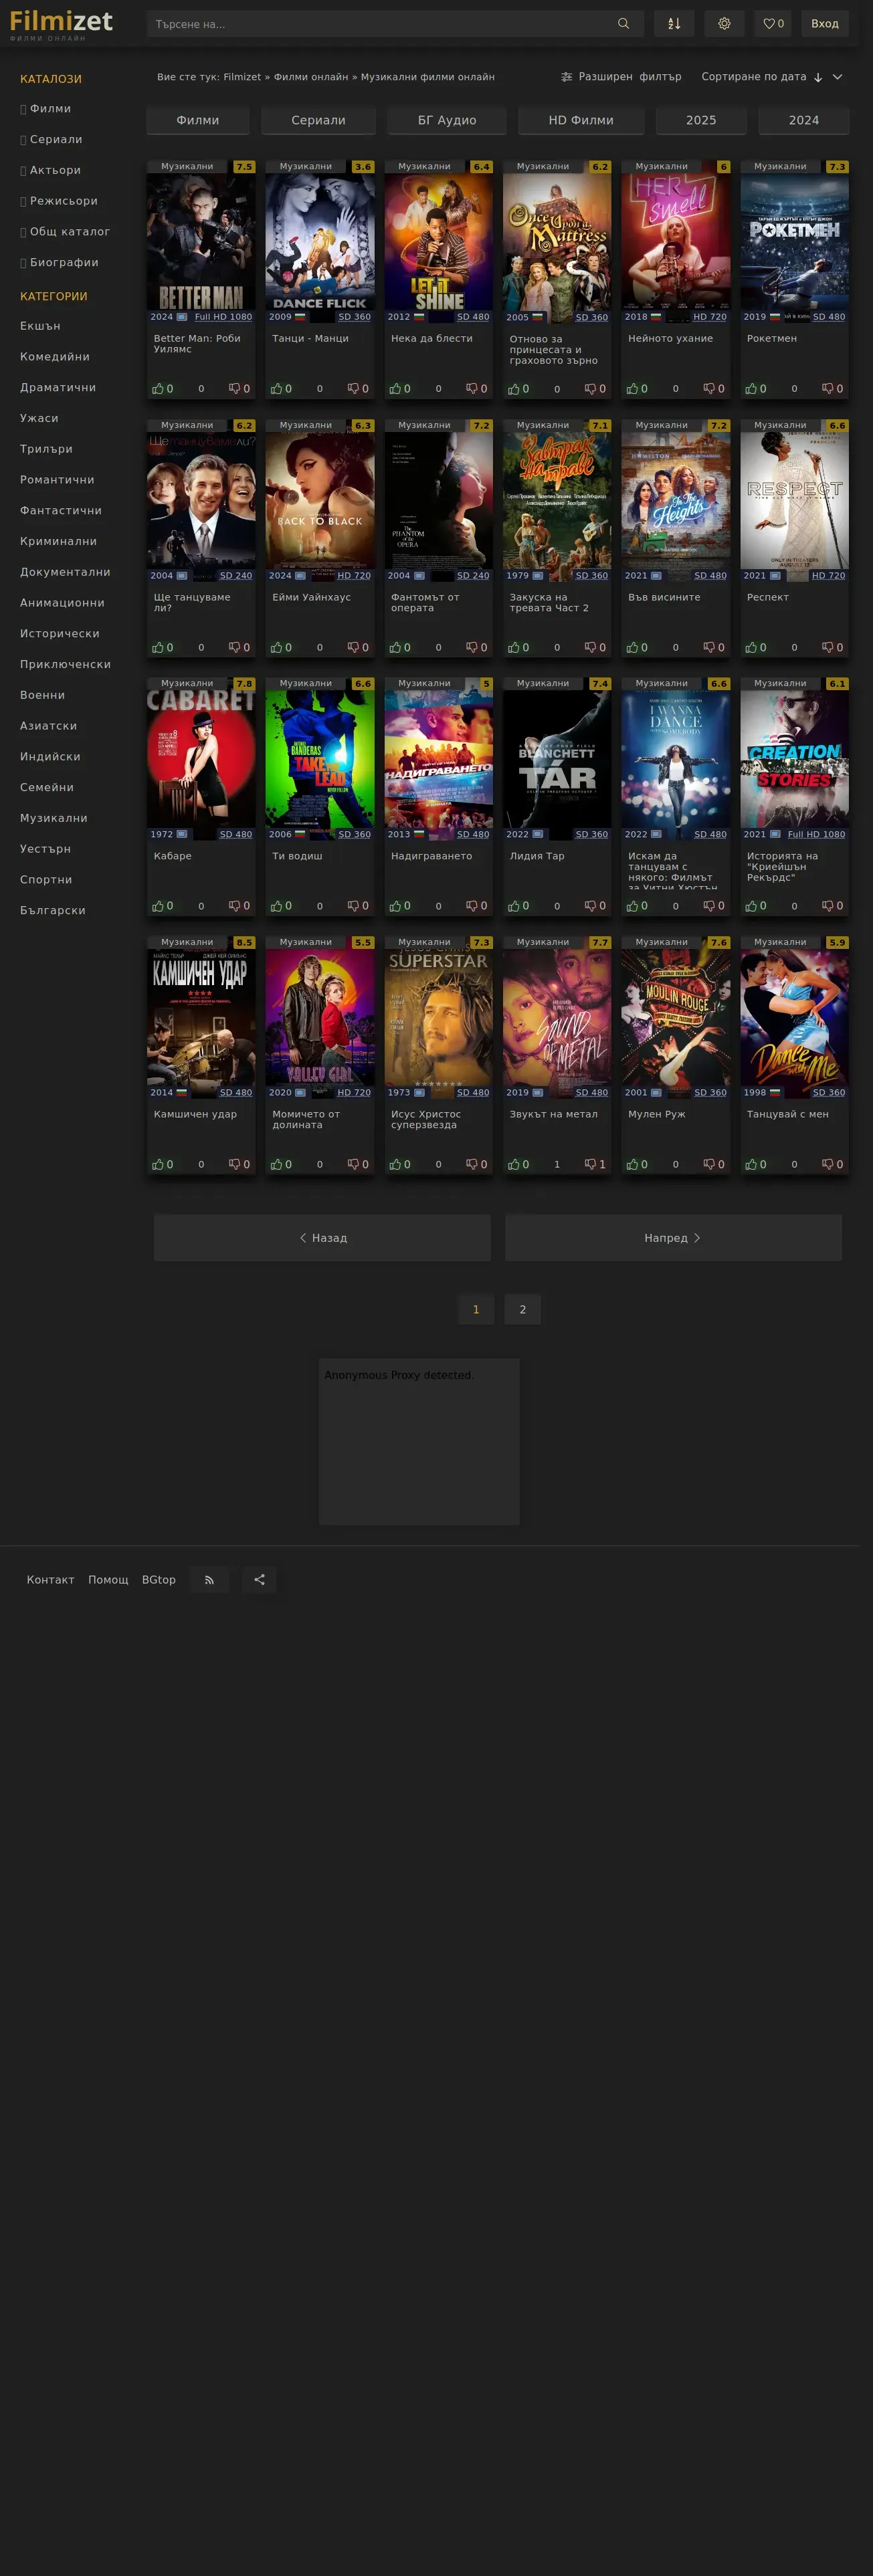Image resolution: width=873 pixels, height=2576 pixels.
Task: Like Фантомът от операта
Action: pos(400,648)
